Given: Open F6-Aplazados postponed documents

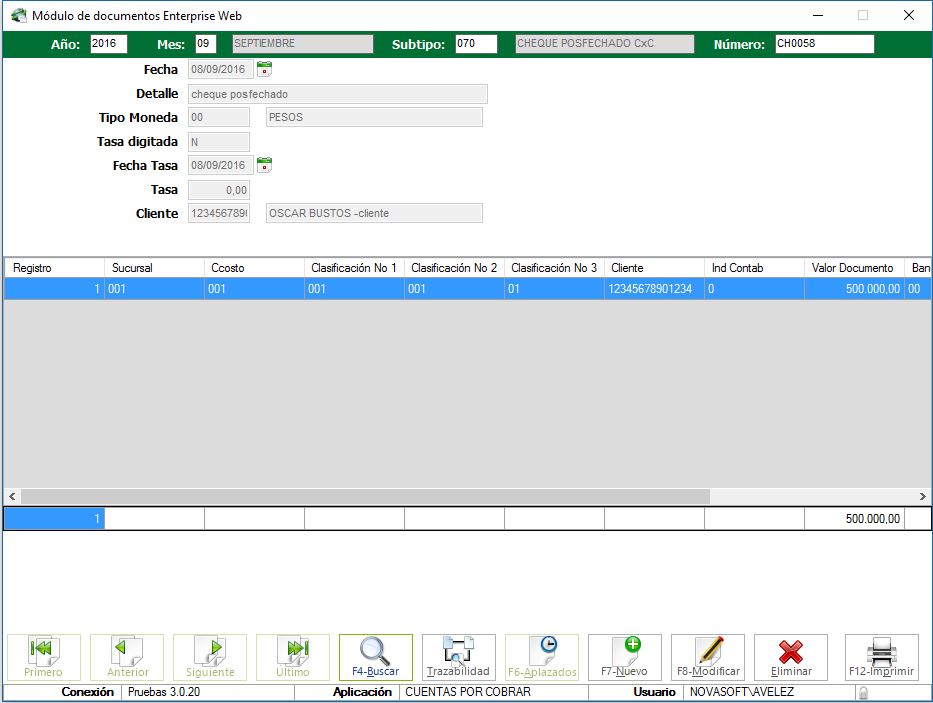Looking at the screenshot, I should coord(542,657).
